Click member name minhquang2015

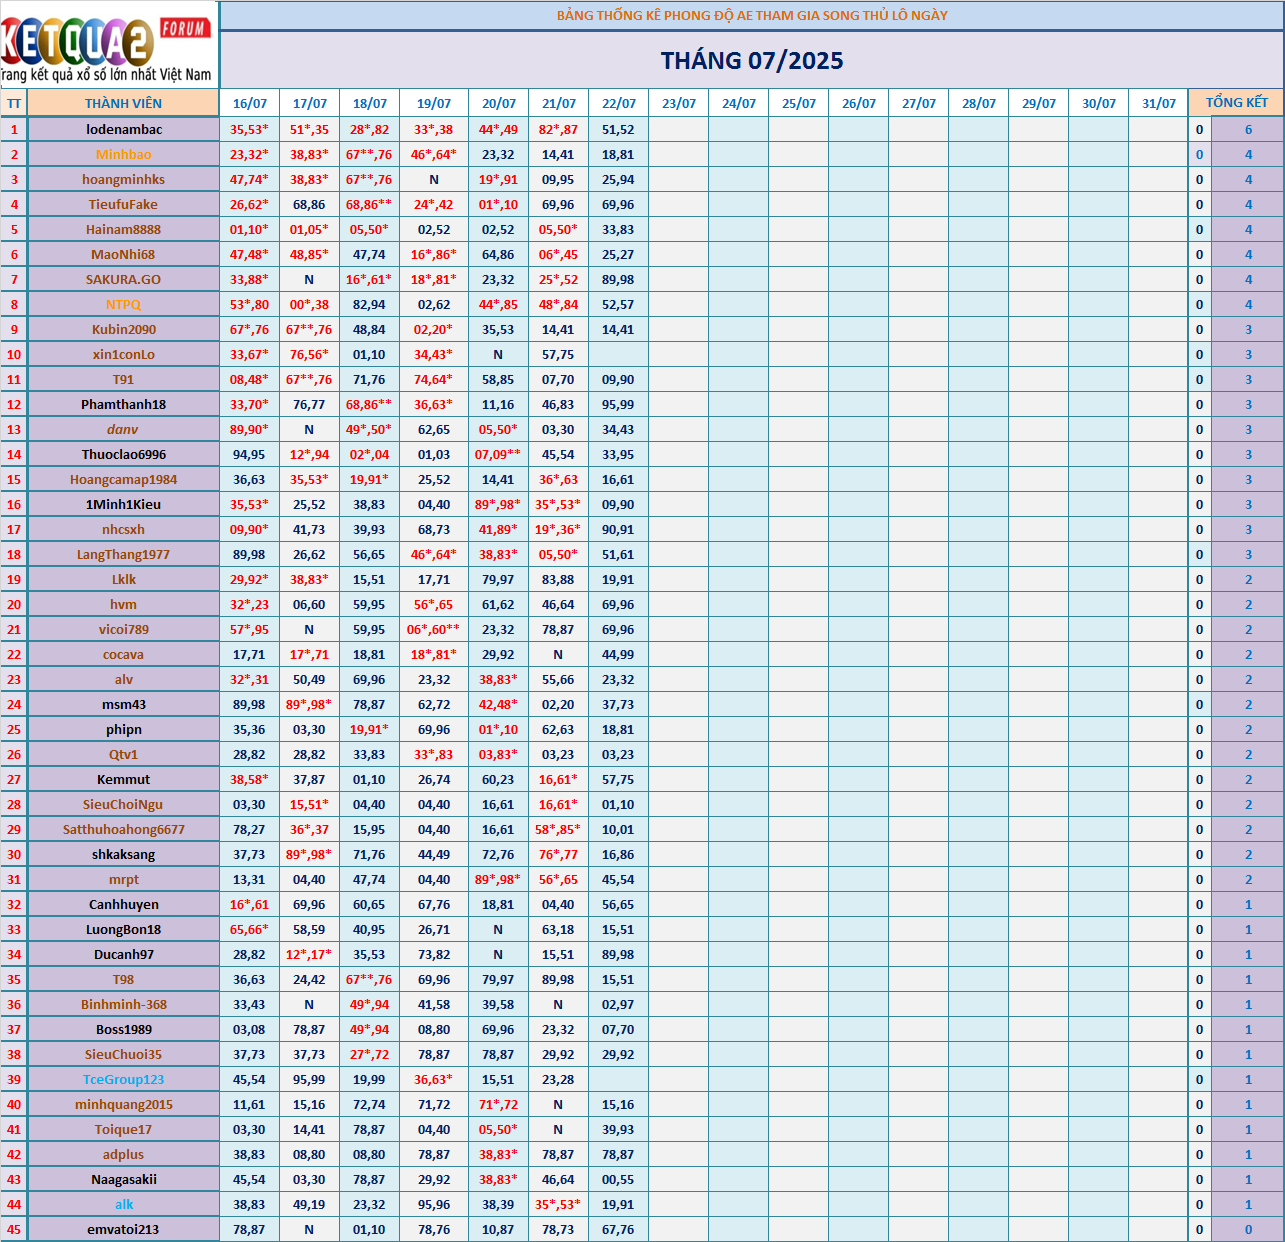tap(124, 1104)
